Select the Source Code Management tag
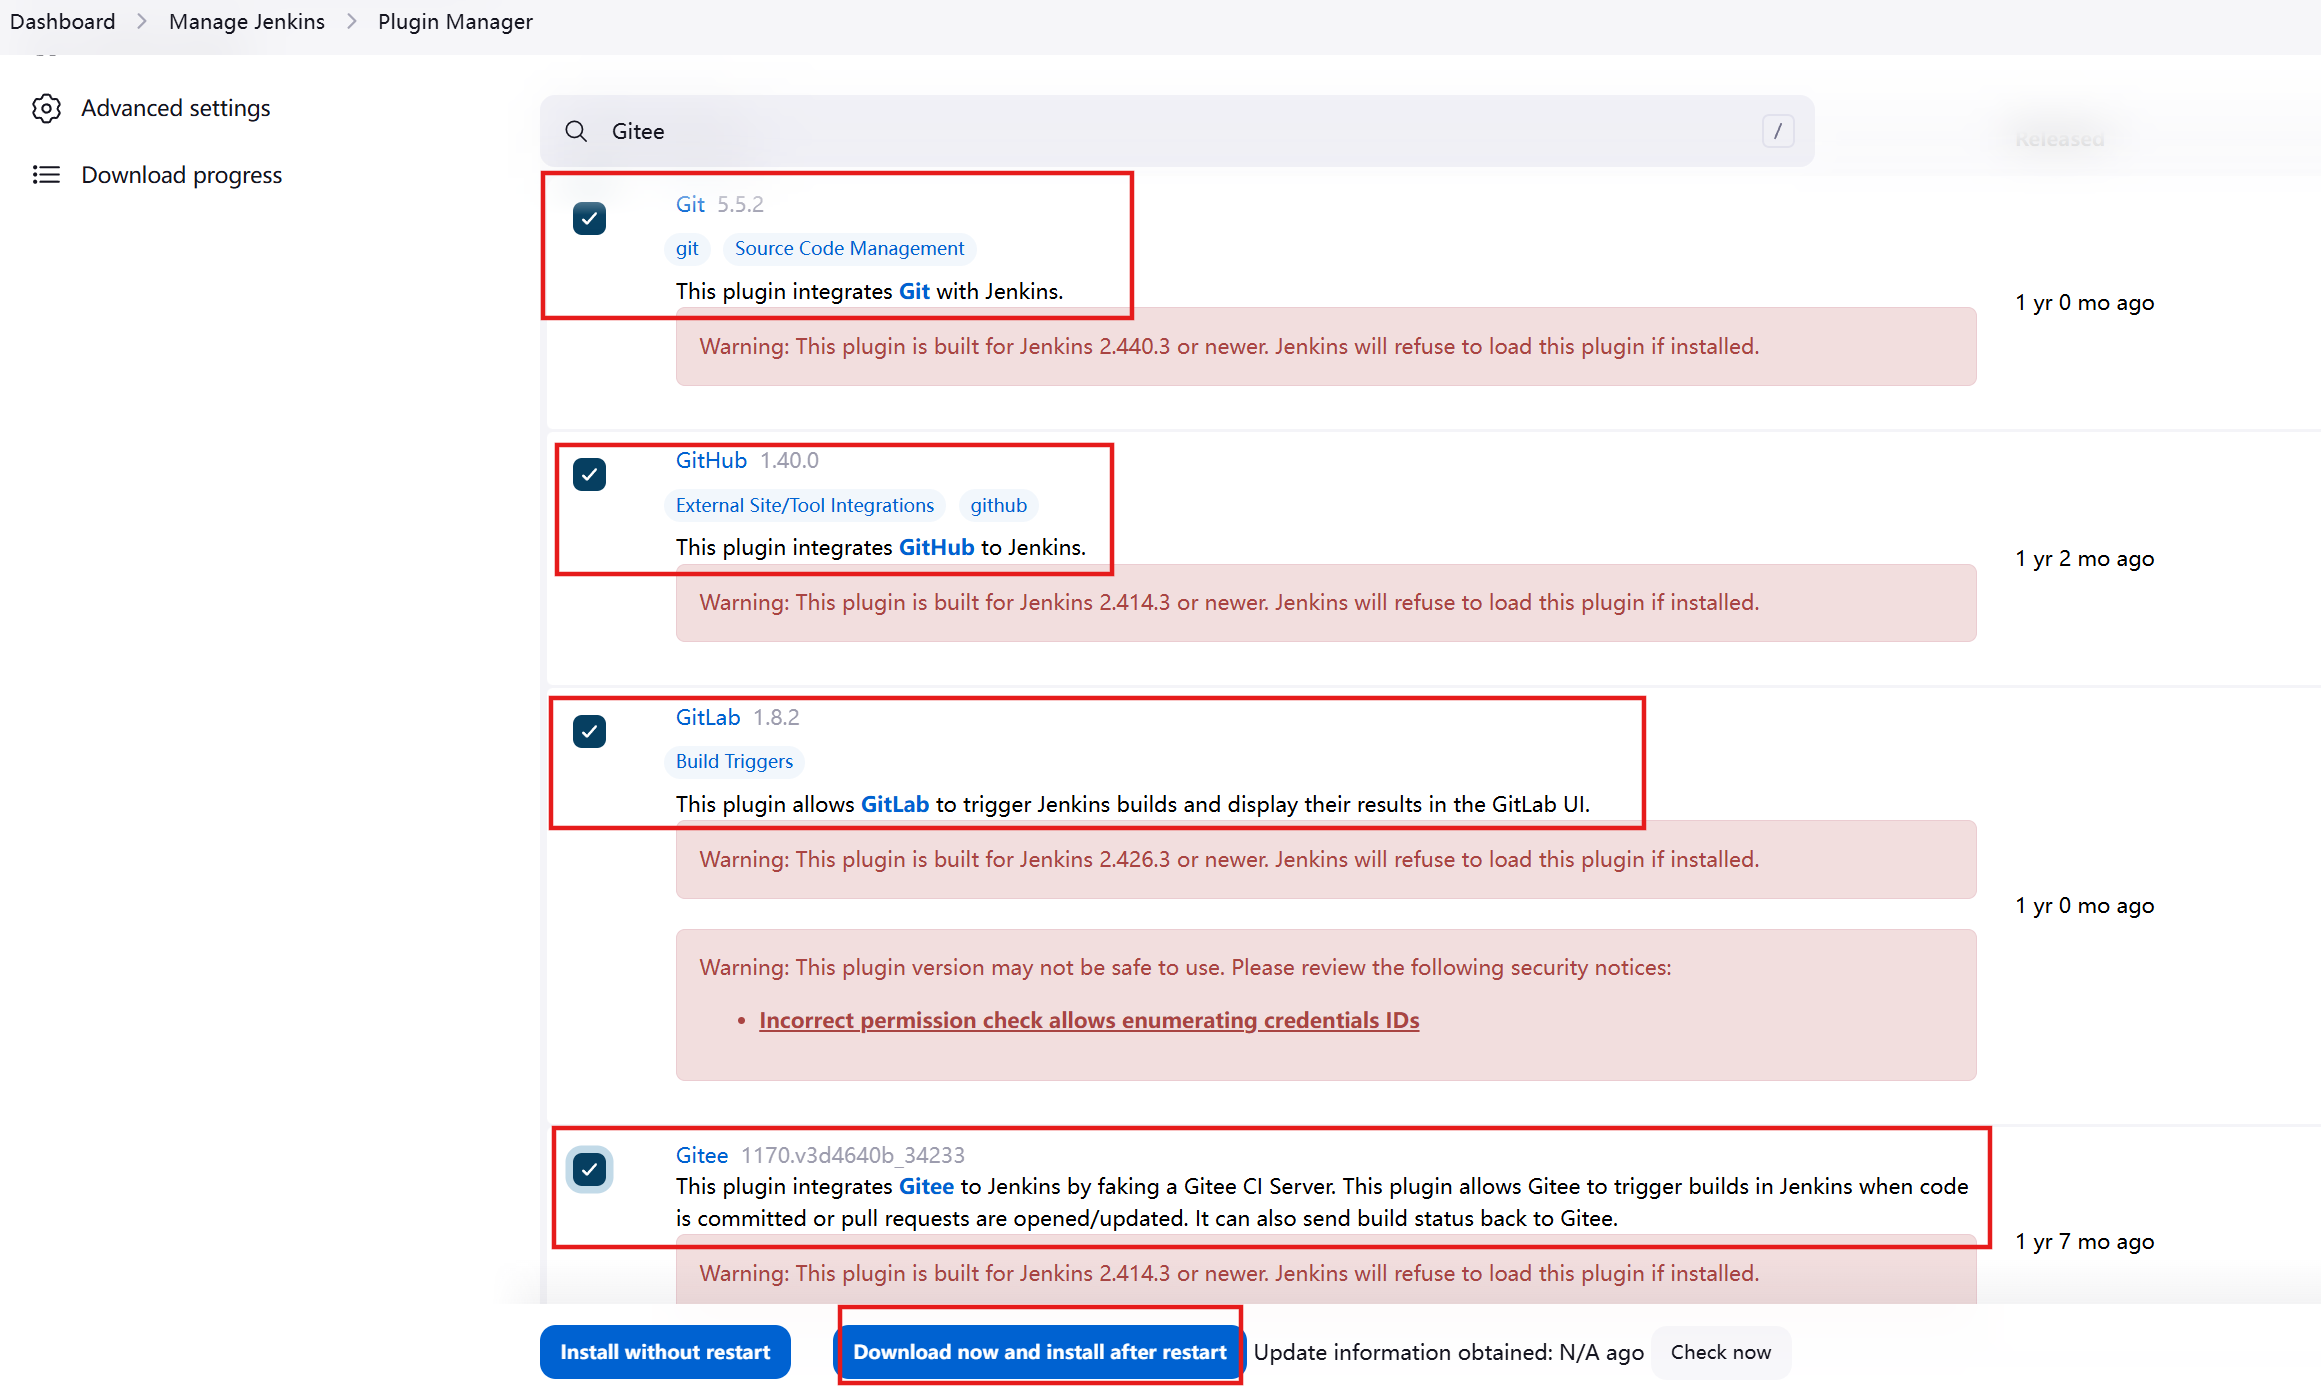Image resolution: width=2321 pixels, height=1394 pixels. point(849,248)
